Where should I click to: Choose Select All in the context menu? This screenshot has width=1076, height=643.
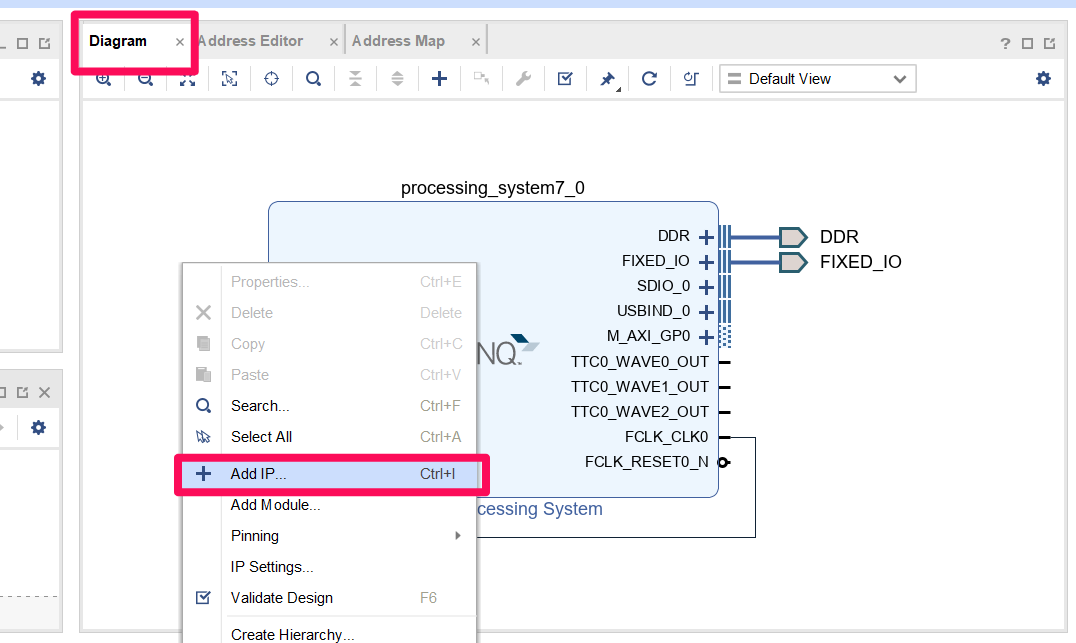coord(330,436)
